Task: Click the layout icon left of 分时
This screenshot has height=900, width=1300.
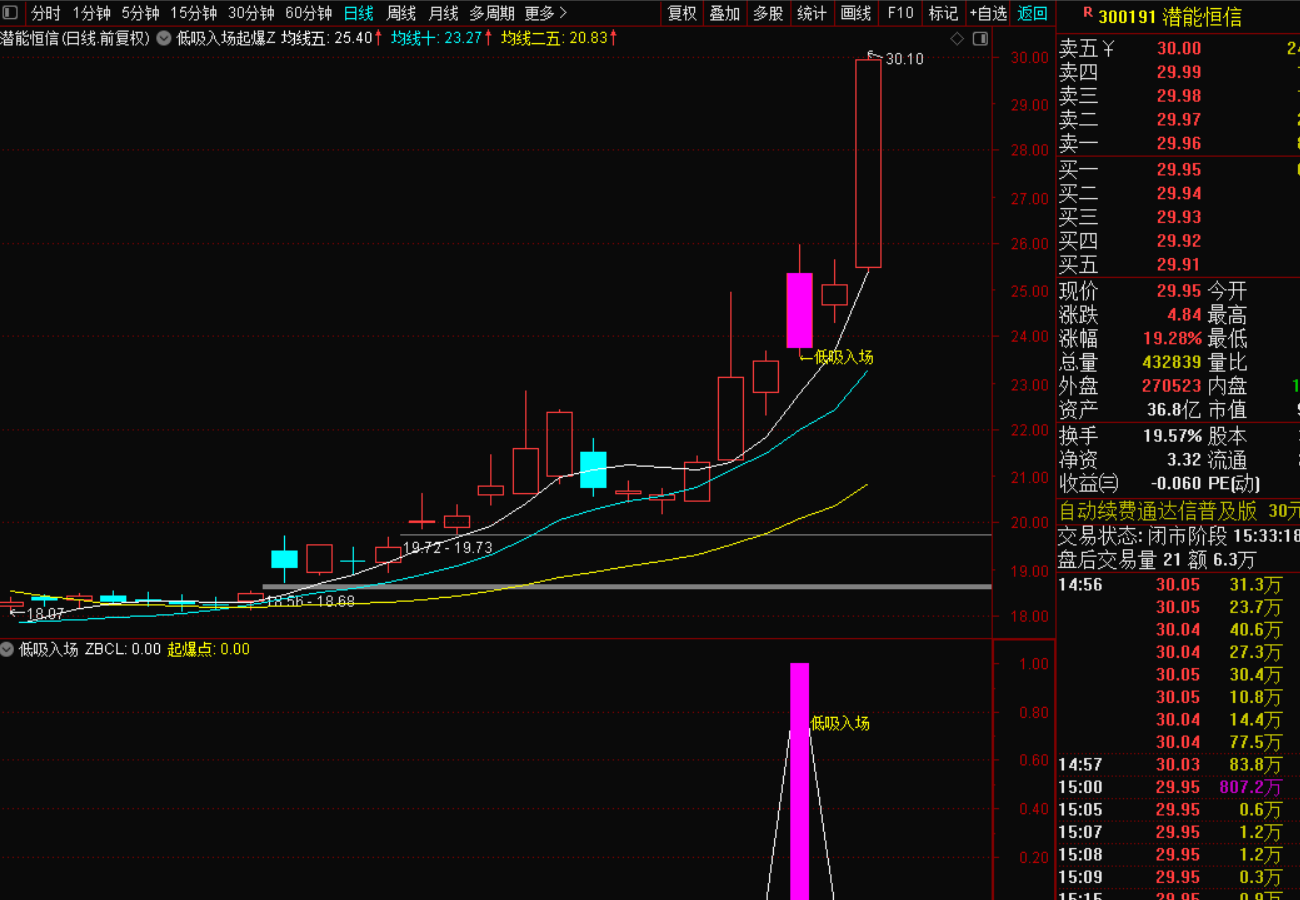Action: [10, 13]
